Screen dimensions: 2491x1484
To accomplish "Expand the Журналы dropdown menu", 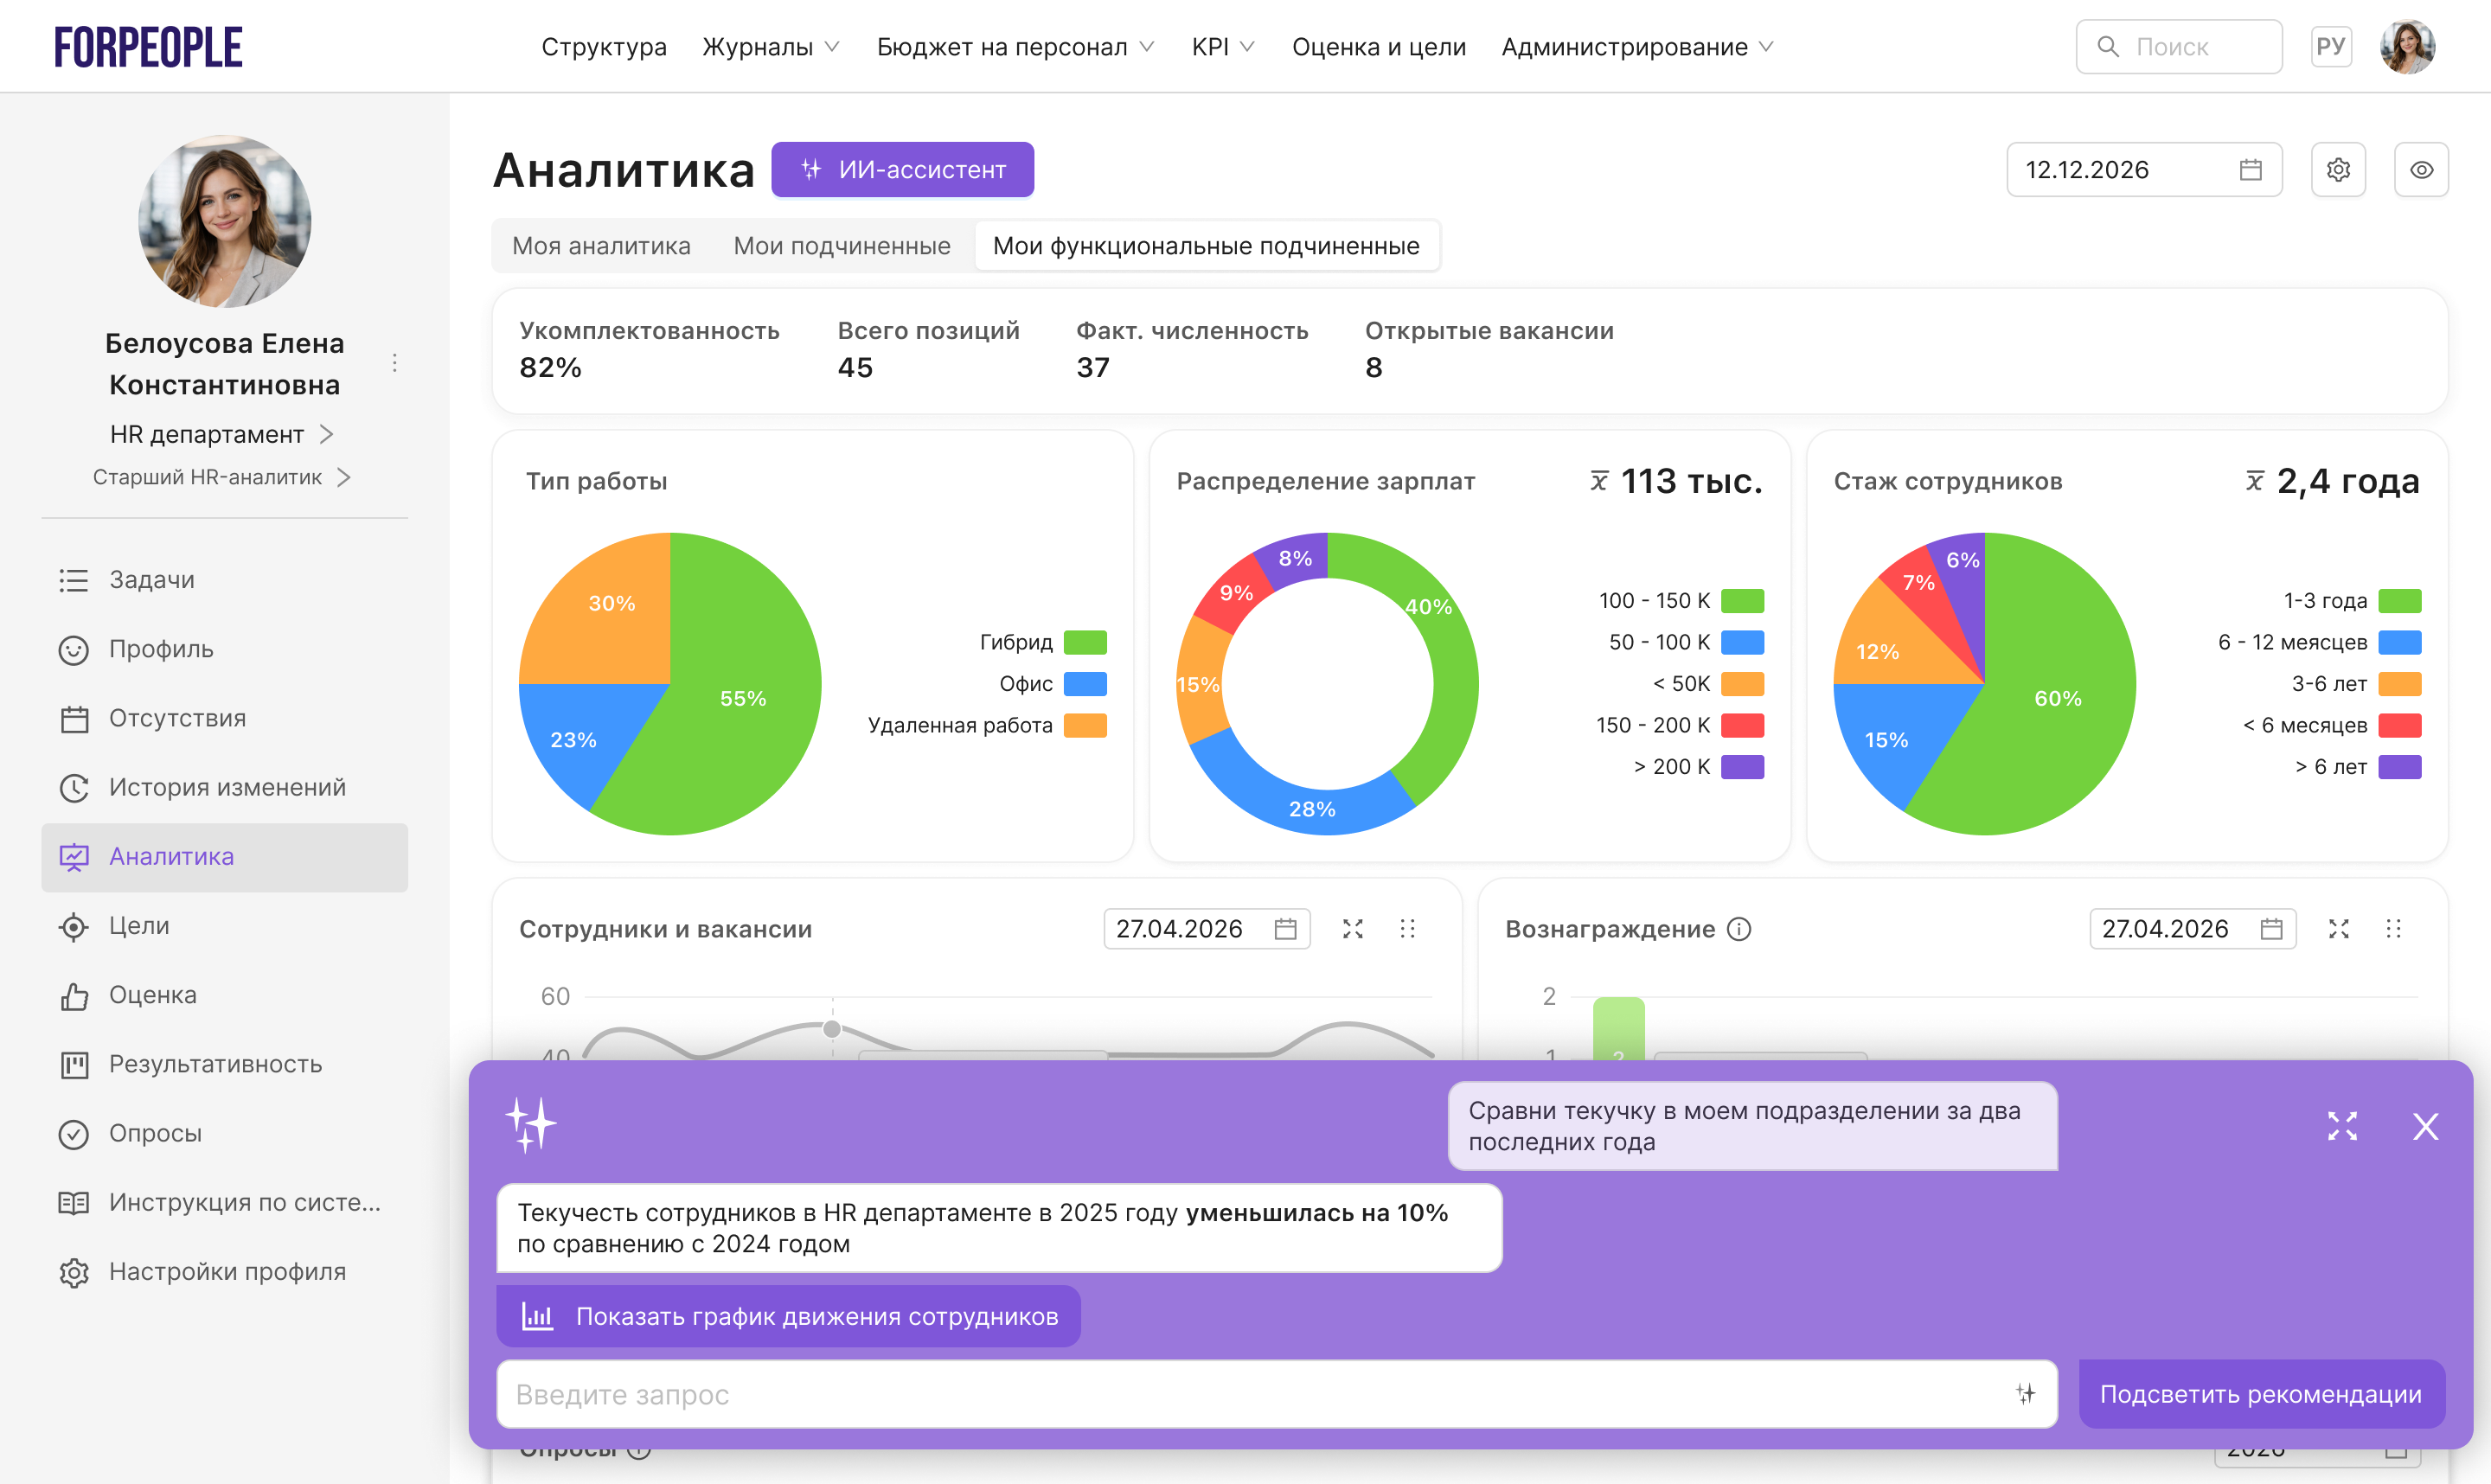I will pos(770,47).
